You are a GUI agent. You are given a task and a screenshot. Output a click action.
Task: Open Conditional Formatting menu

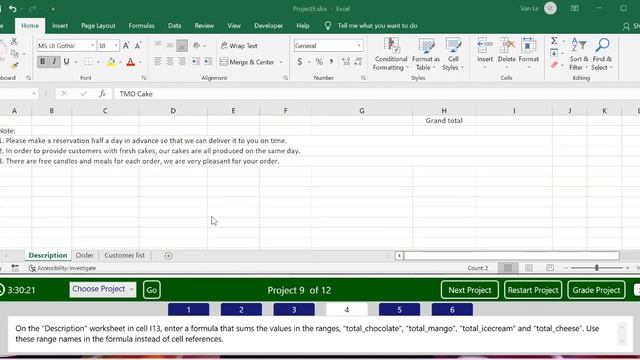tap(391, 54)
